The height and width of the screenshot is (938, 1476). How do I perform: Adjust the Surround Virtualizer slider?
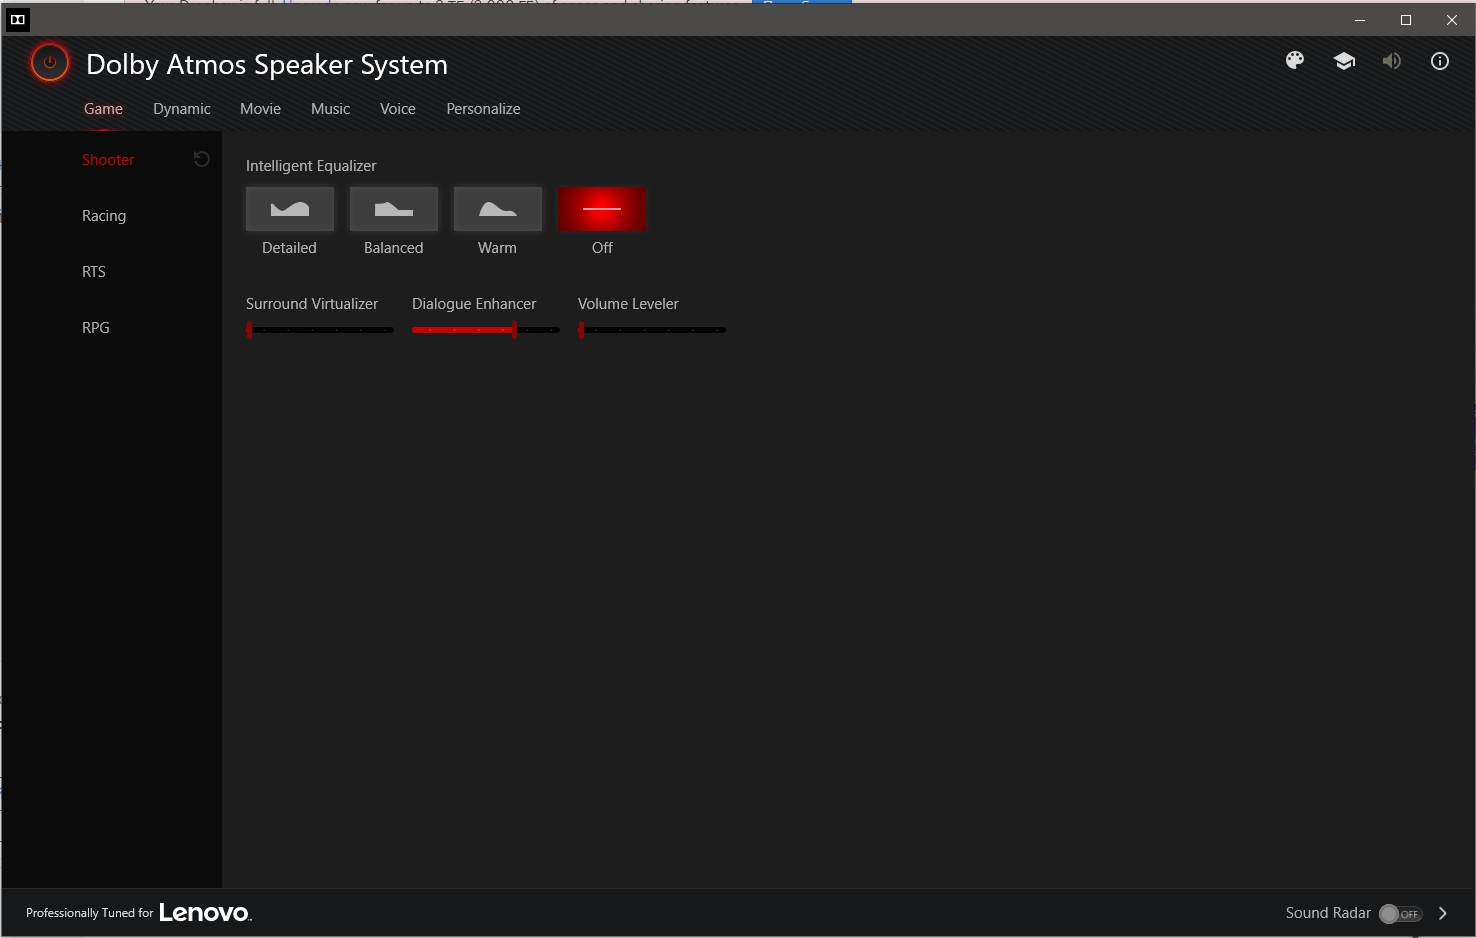click(x=320, y=330)
